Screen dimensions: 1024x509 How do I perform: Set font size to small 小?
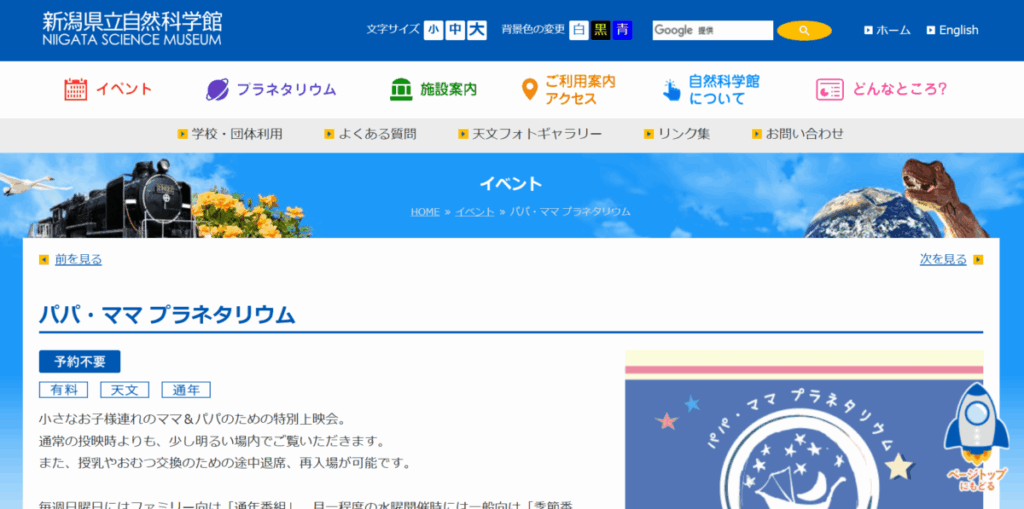tap(433, 30)
